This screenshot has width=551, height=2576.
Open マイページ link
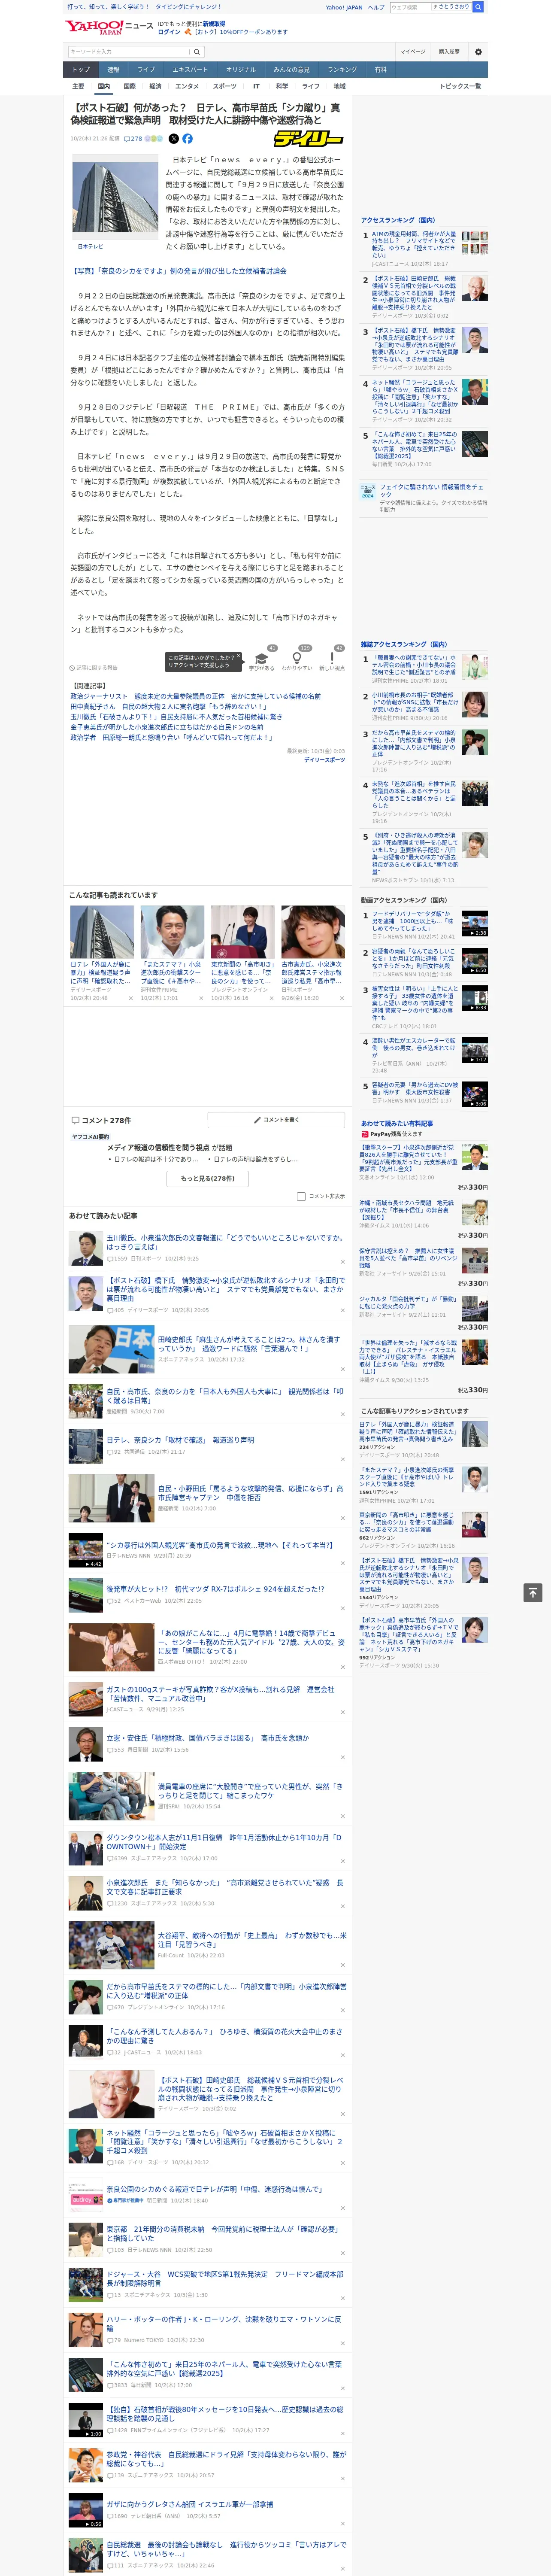413,51
